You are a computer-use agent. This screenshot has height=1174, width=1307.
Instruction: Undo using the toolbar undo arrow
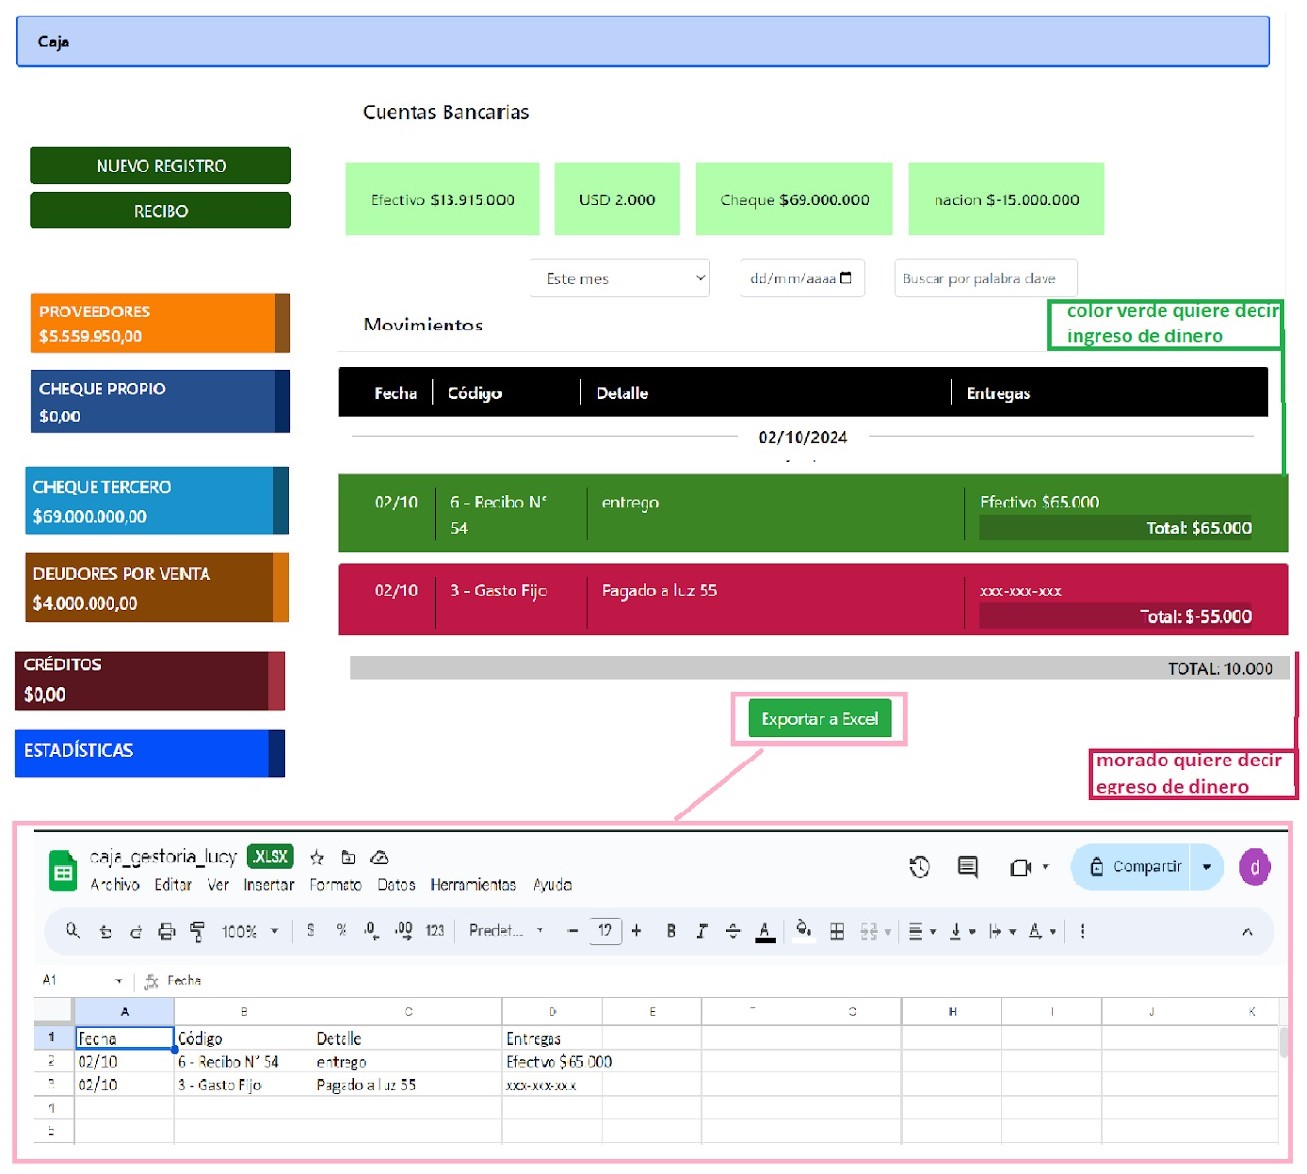pyautogui.click(x=105, y=931)
